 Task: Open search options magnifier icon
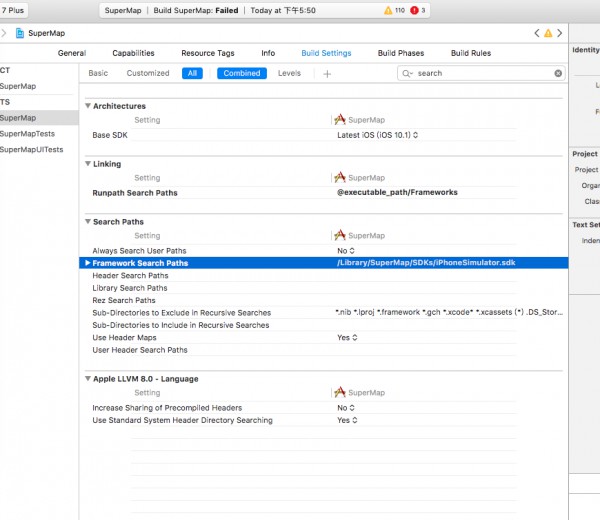(407, 73)
